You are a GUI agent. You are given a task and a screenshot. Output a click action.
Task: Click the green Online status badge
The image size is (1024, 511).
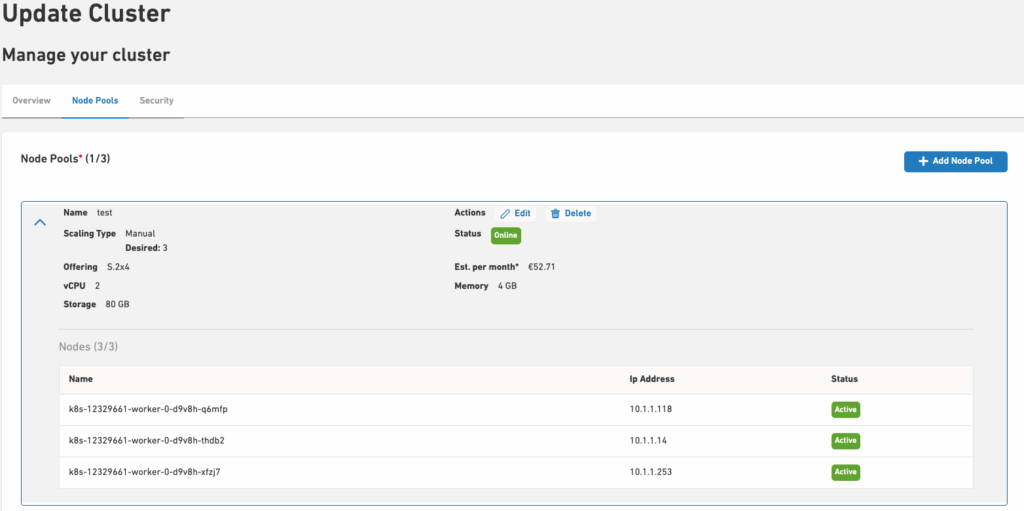[x=505, y=235]
